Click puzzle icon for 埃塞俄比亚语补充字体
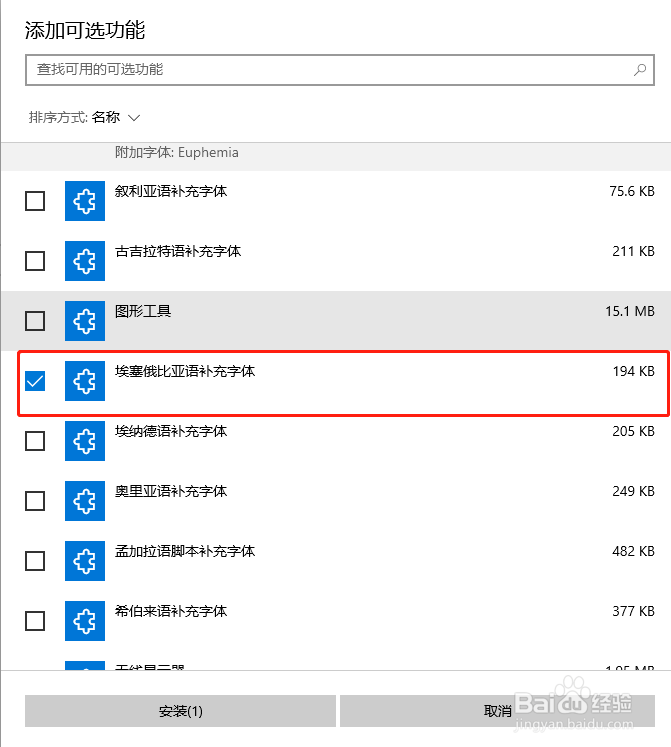The image size is (671, 747). point(85,381)
